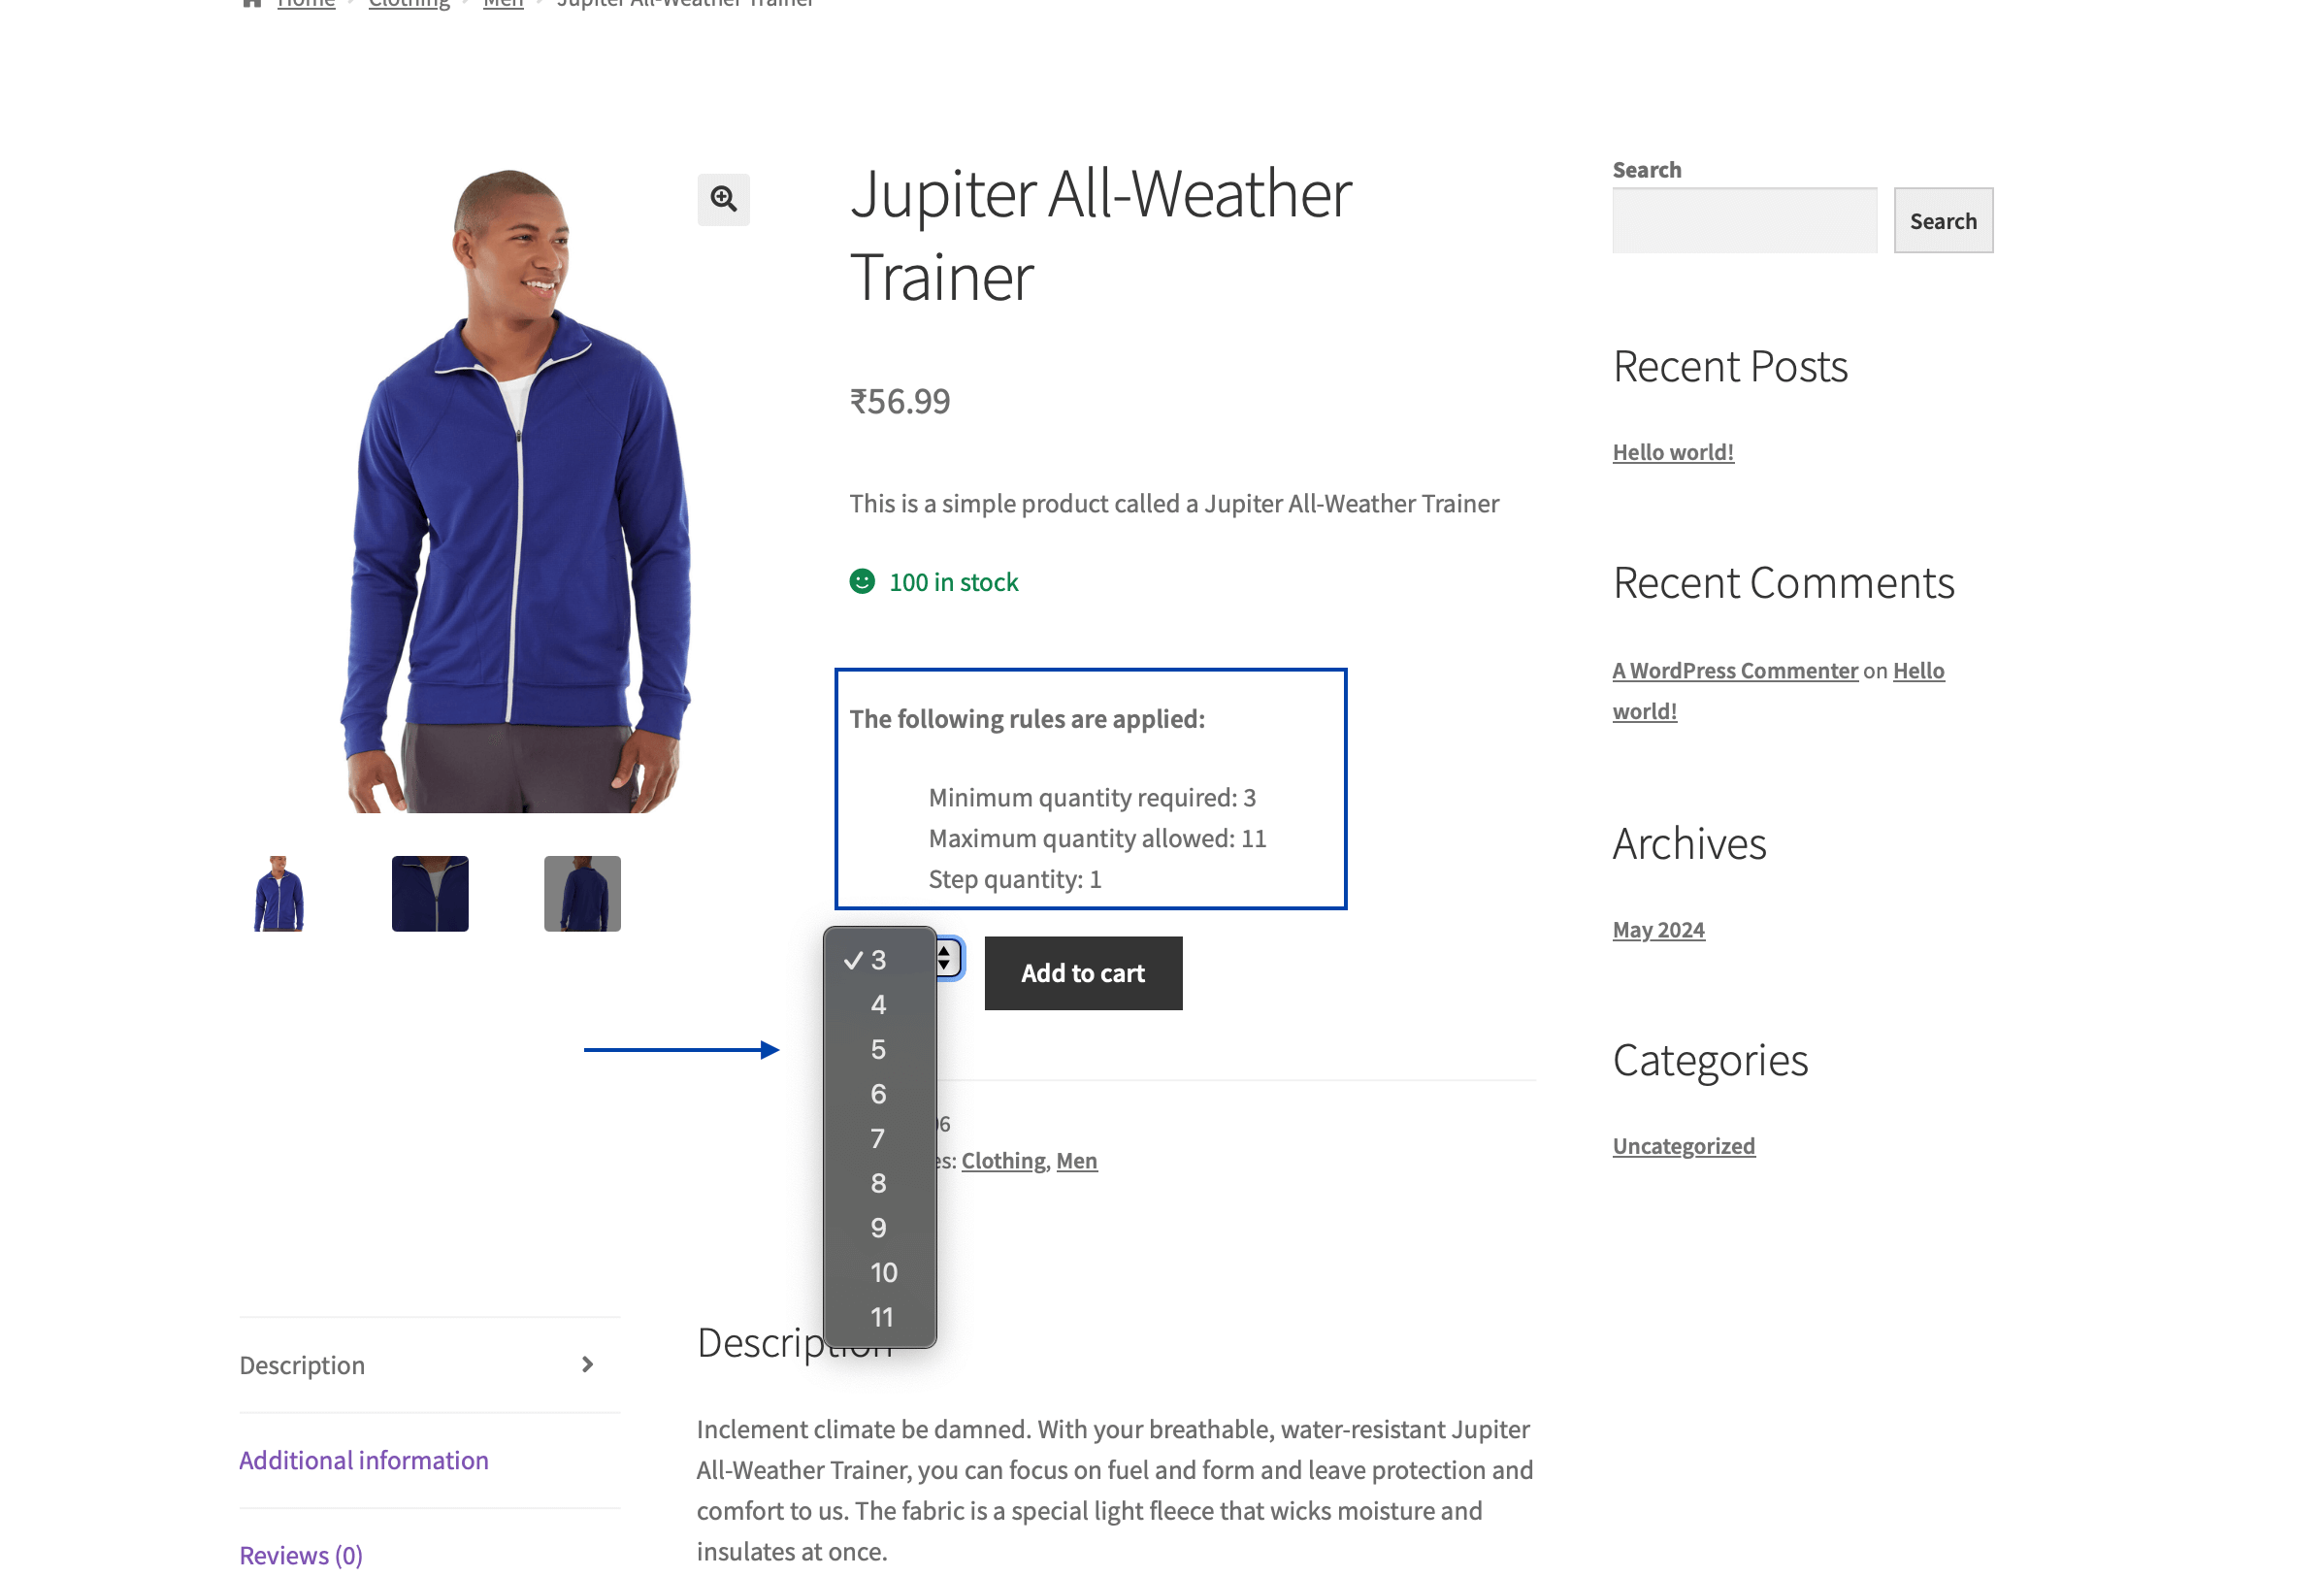2324x1577 pixels.
Task: Select quantity 7 from dropdown list
Action: (x=878, y=1137)
